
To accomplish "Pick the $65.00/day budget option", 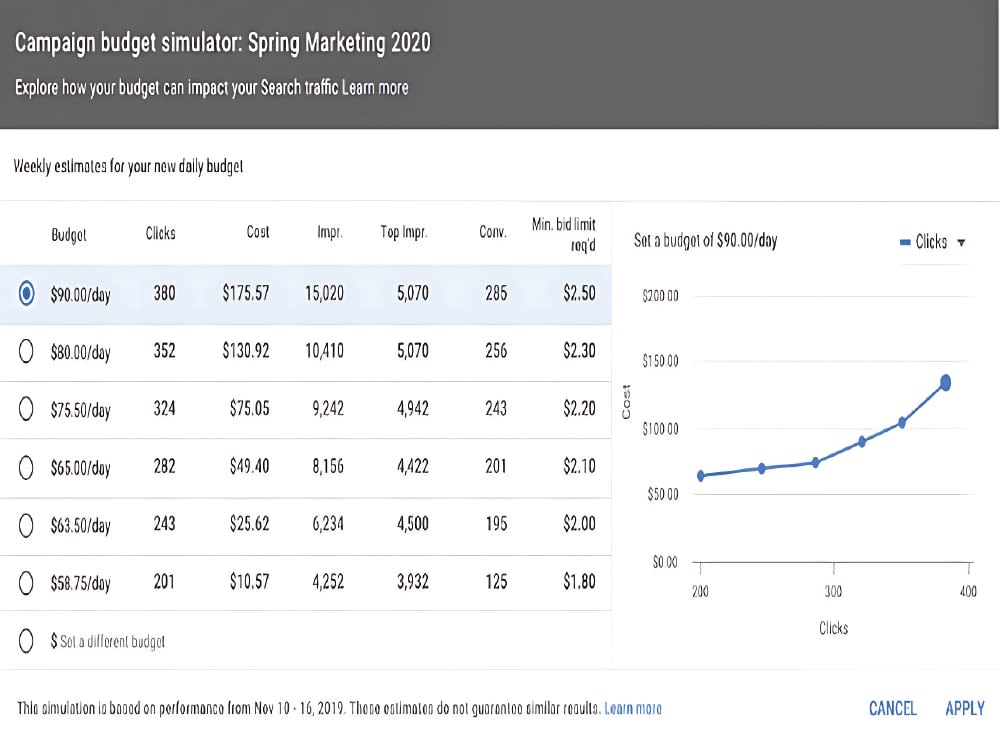I will pos(26,467).
